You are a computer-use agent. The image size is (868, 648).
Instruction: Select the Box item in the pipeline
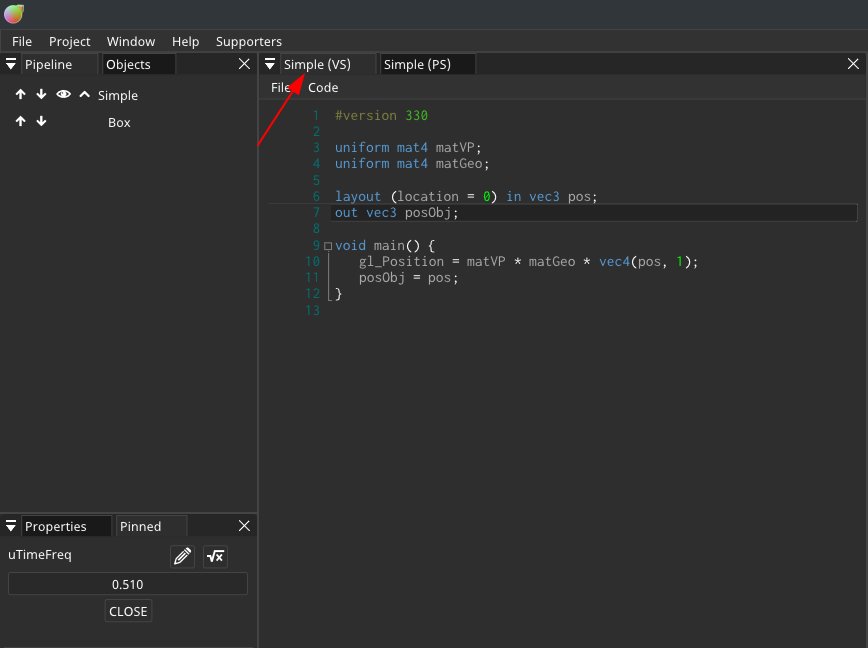(118, 122)
